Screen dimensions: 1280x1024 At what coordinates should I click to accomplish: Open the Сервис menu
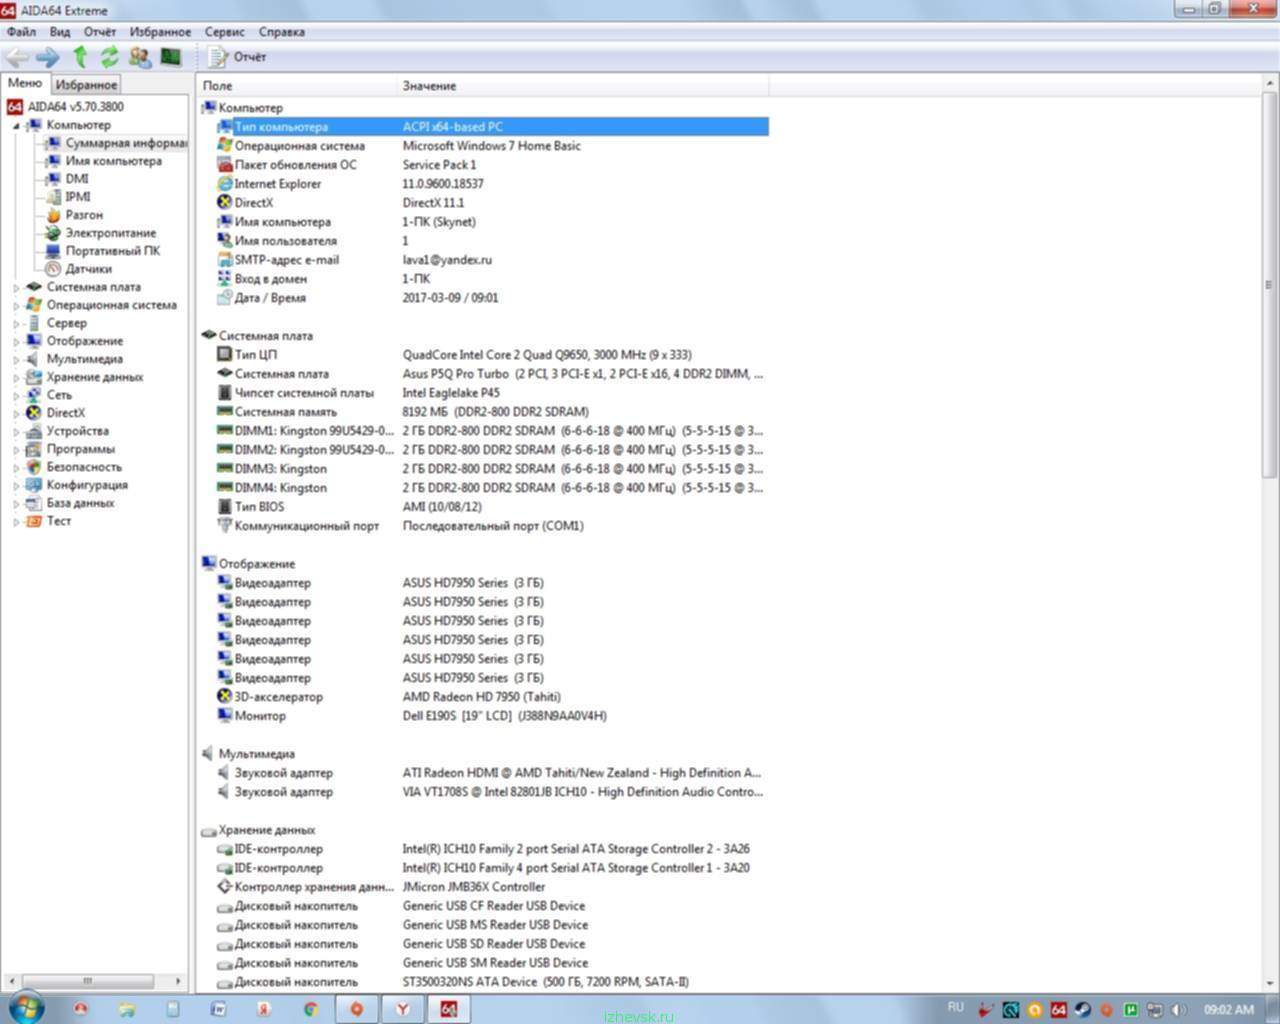click(224, 32)
